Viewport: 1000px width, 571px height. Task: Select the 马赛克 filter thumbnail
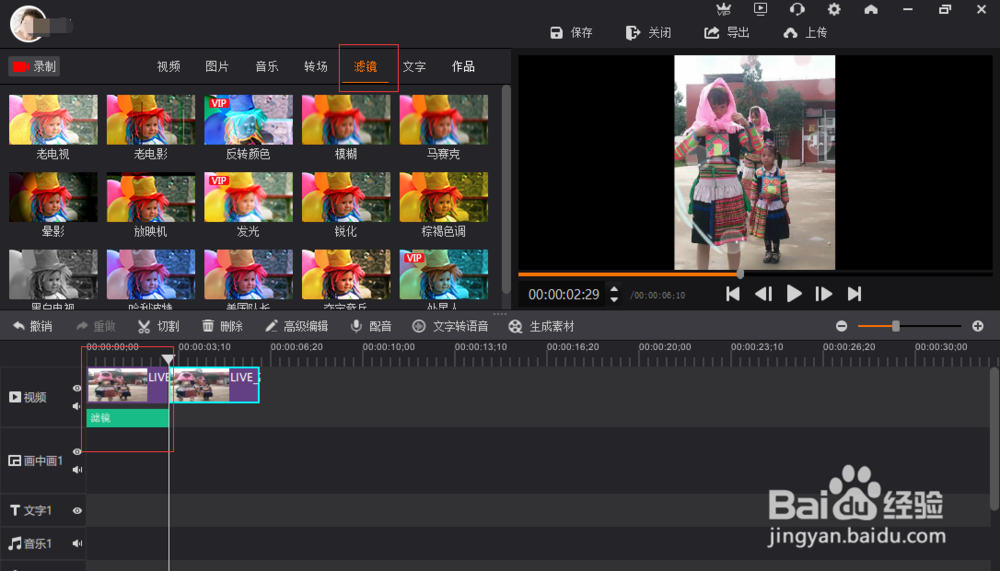443,120
